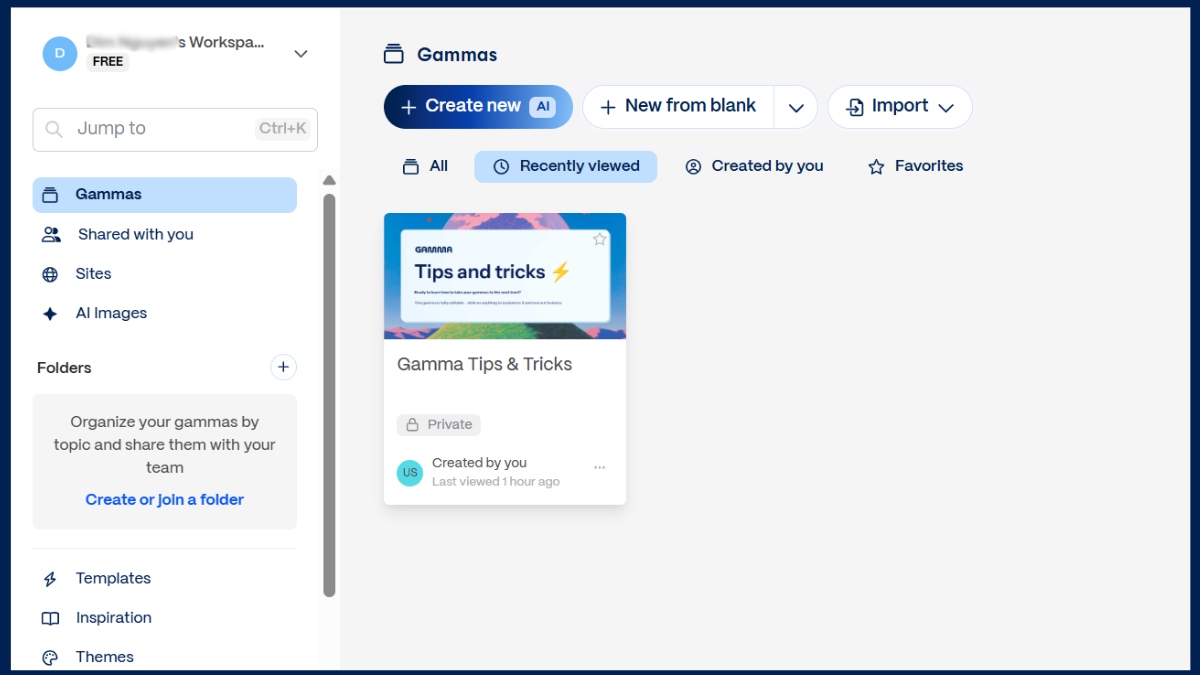Click Create or join a folder link
Image resolution: width=1200 pixels, height=675 pixels.
pyautogui.click(x=165, y=499)
